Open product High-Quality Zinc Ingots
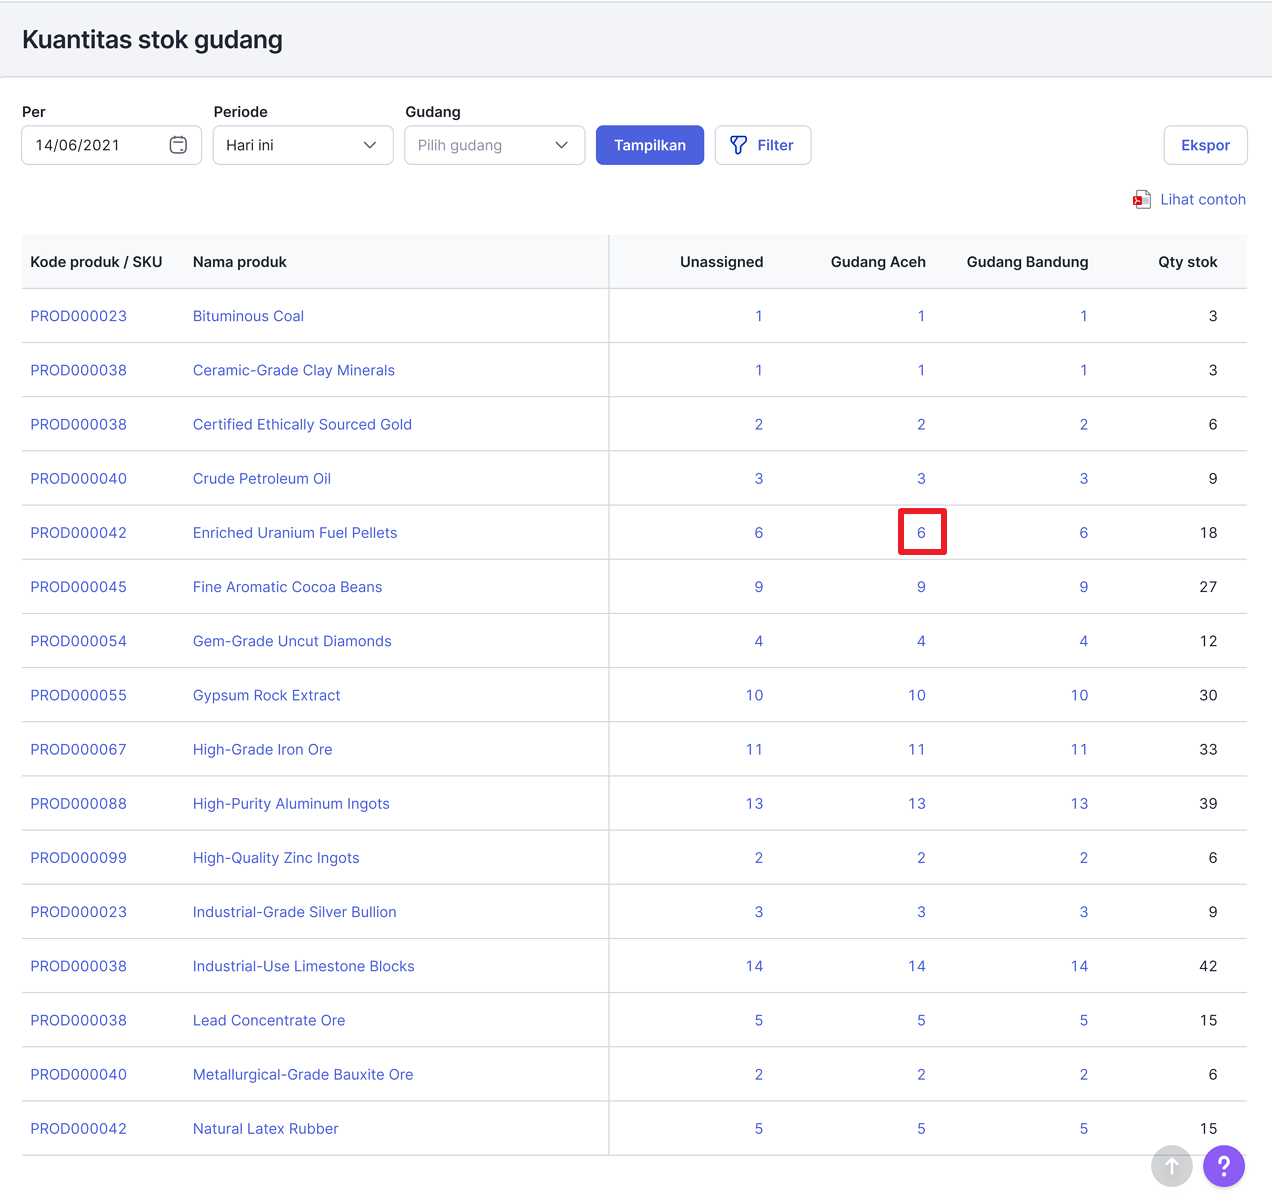Screen dimensions: 1272x1196 [276, 858]
